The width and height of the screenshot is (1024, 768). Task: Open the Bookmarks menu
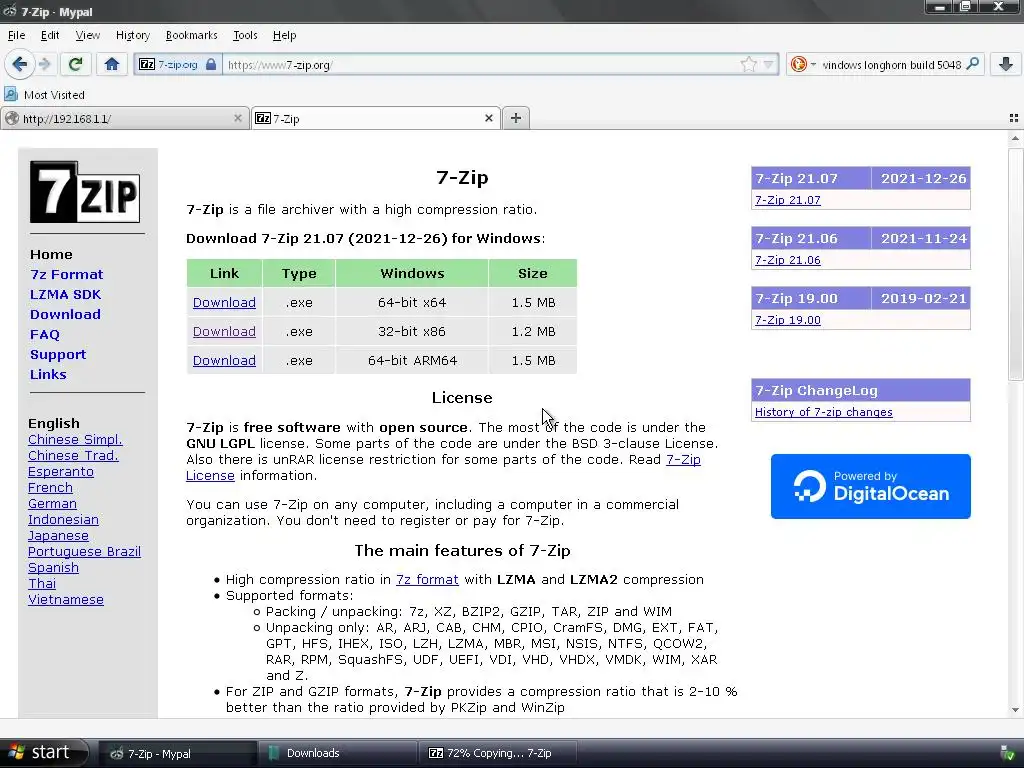click(x=191, y=35)
